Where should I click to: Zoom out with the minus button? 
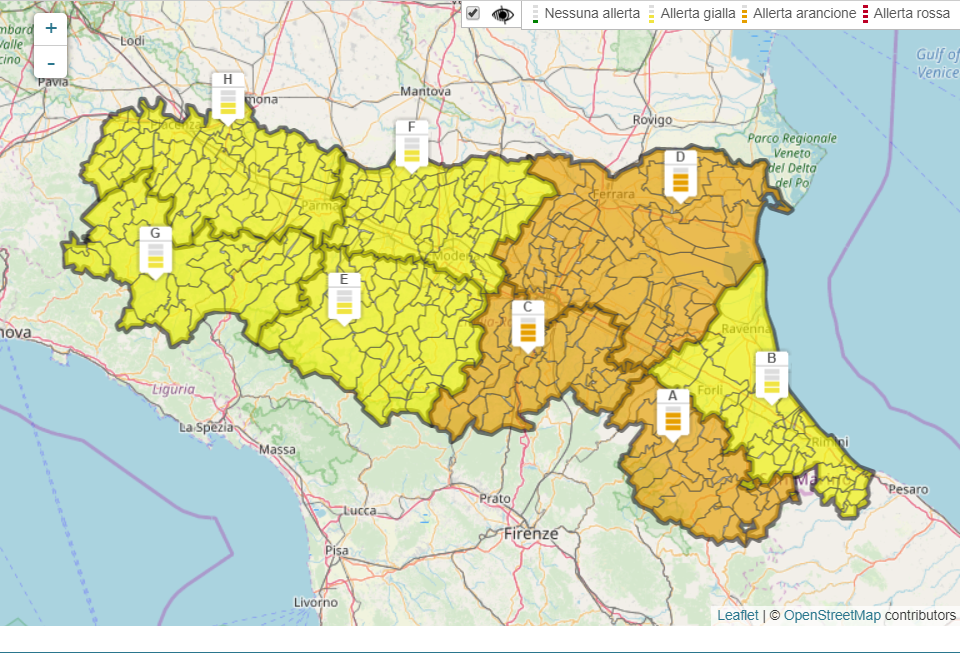coord(51,63)
